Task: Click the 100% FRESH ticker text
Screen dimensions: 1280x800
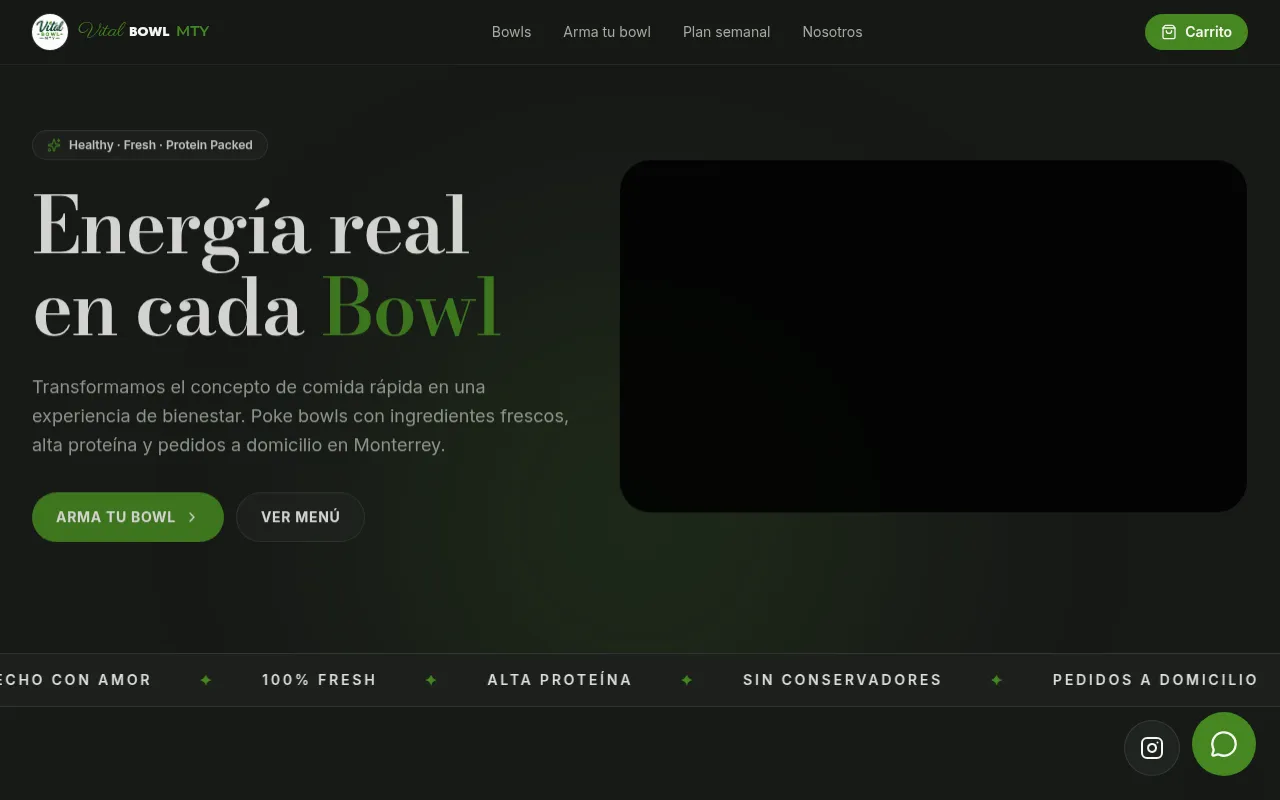Action: (x=319, y=680)
